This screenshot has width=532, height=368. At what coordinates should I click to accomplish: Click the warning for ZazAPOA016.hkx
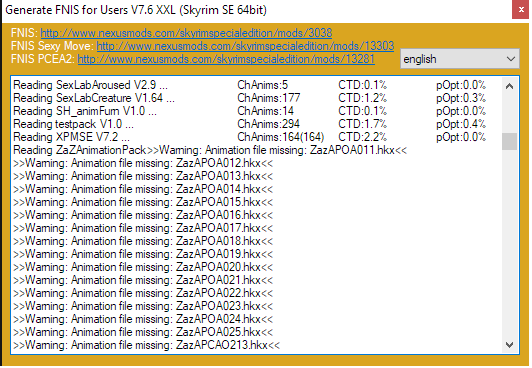point(143,215)
